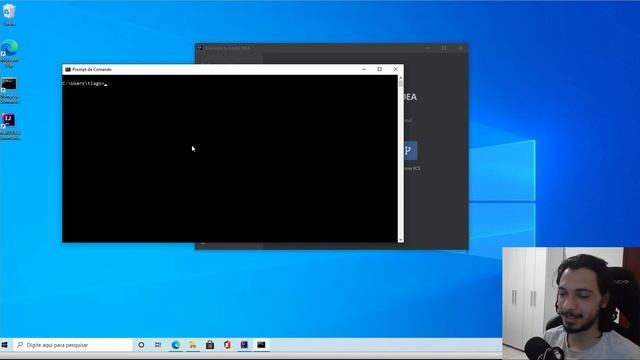Open the Microsoft Edge desktop shortcut

[9, 53]
